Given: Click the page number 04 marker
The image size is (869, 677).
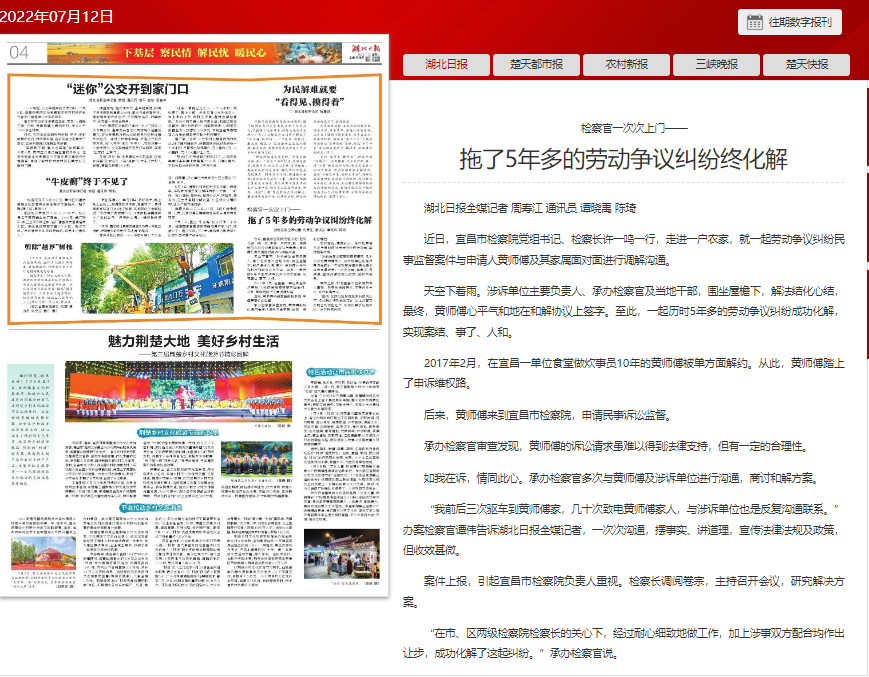Looking at the screenshot, I should pos(20,52).
